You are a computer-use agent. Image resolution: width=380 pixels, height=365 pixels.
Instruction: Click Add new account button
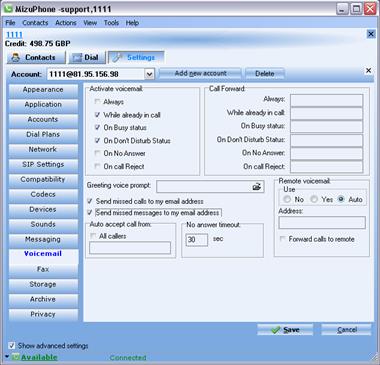click(200, 73)
